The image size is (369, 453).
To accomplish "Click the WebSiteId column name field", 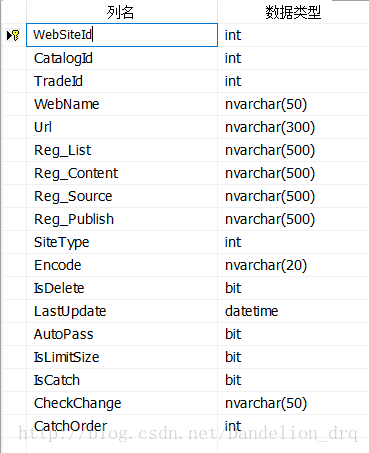I will pyautogui.click(x=122, y=35).
